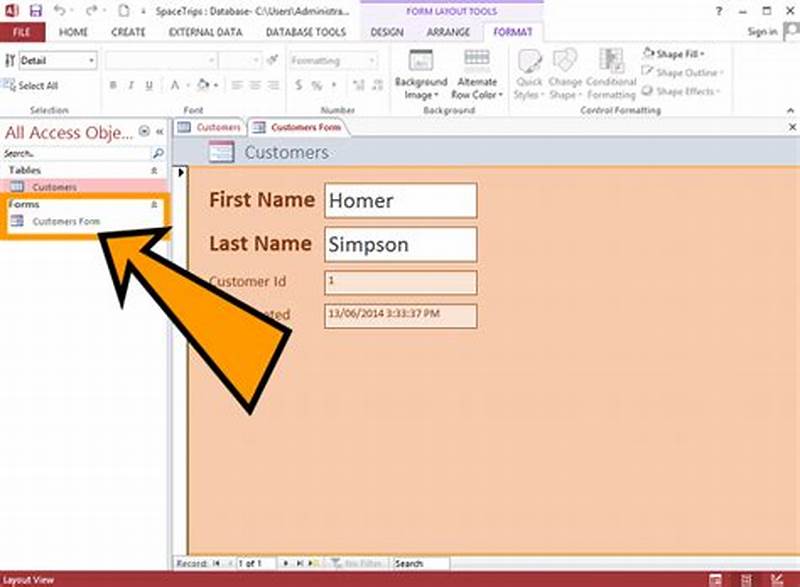Screen dimensions: 800x587
Task: Open the Customers table tab
Action: point(214,128)
